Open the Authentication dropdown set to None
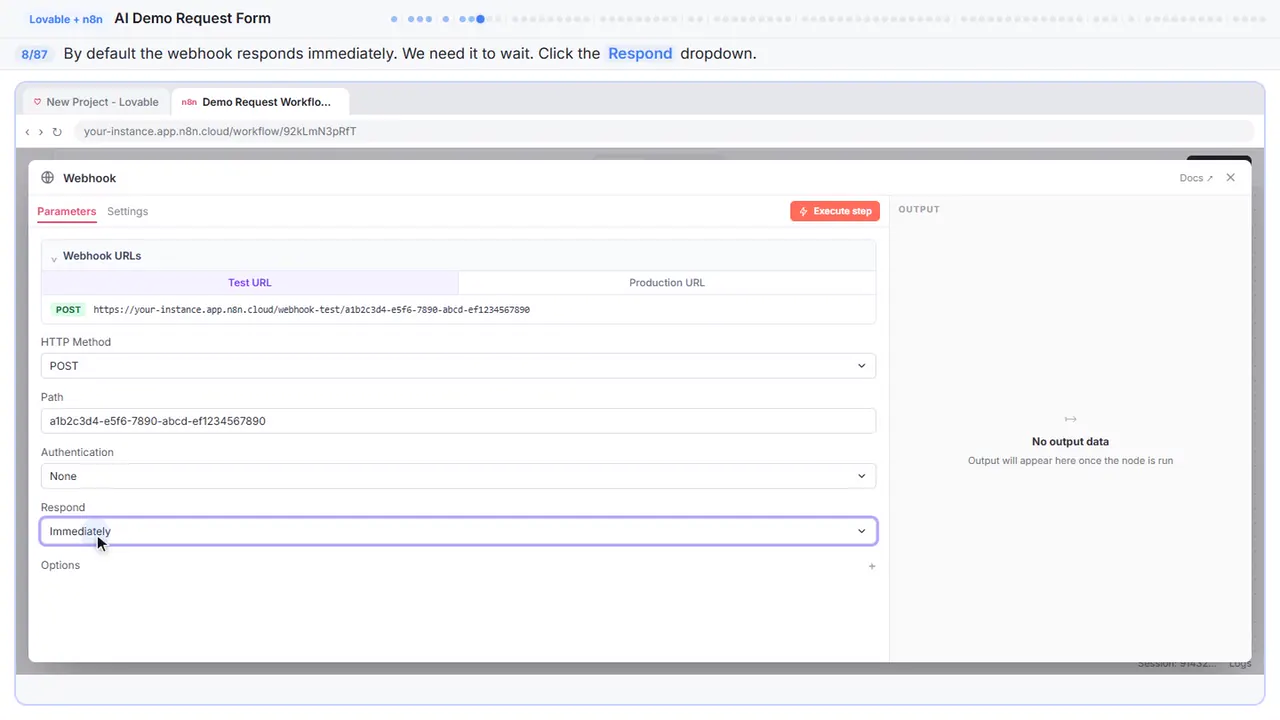This screenshot has width=1280, height=720. 458,476
